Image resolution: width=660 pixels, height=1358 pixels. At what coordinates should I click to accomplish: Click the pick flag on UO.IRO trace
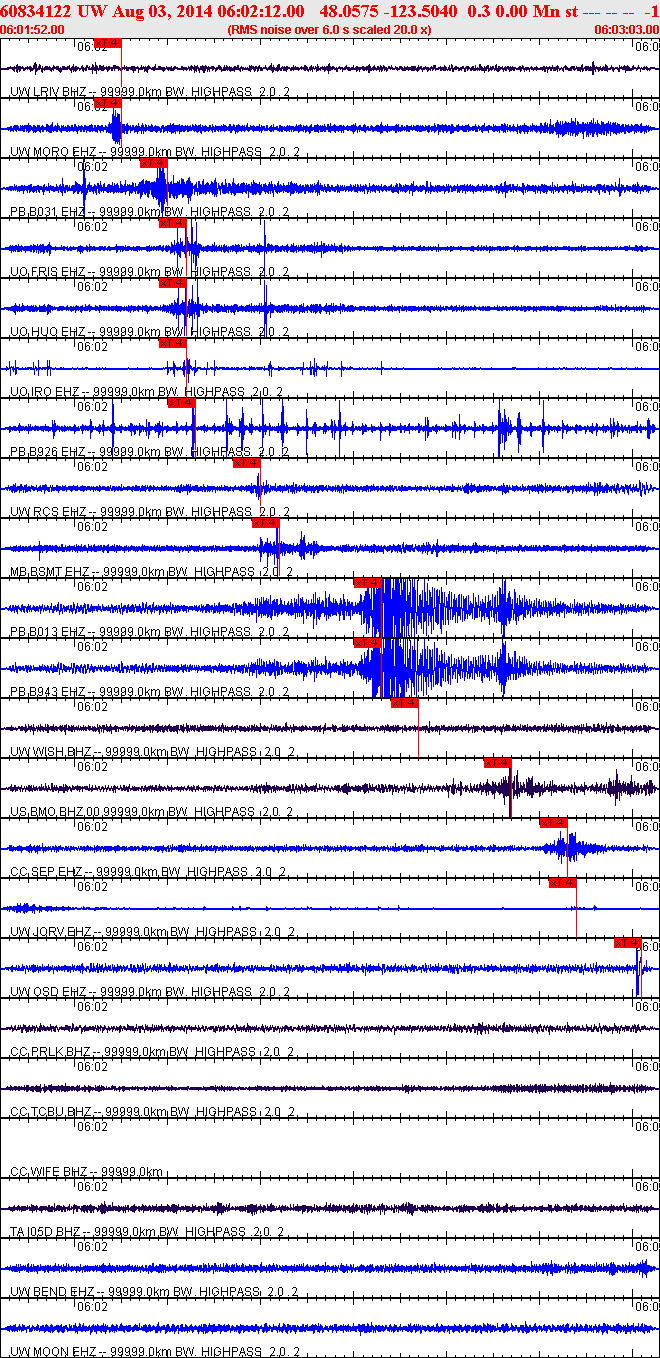pyautogui.click(x=173, y=343)
